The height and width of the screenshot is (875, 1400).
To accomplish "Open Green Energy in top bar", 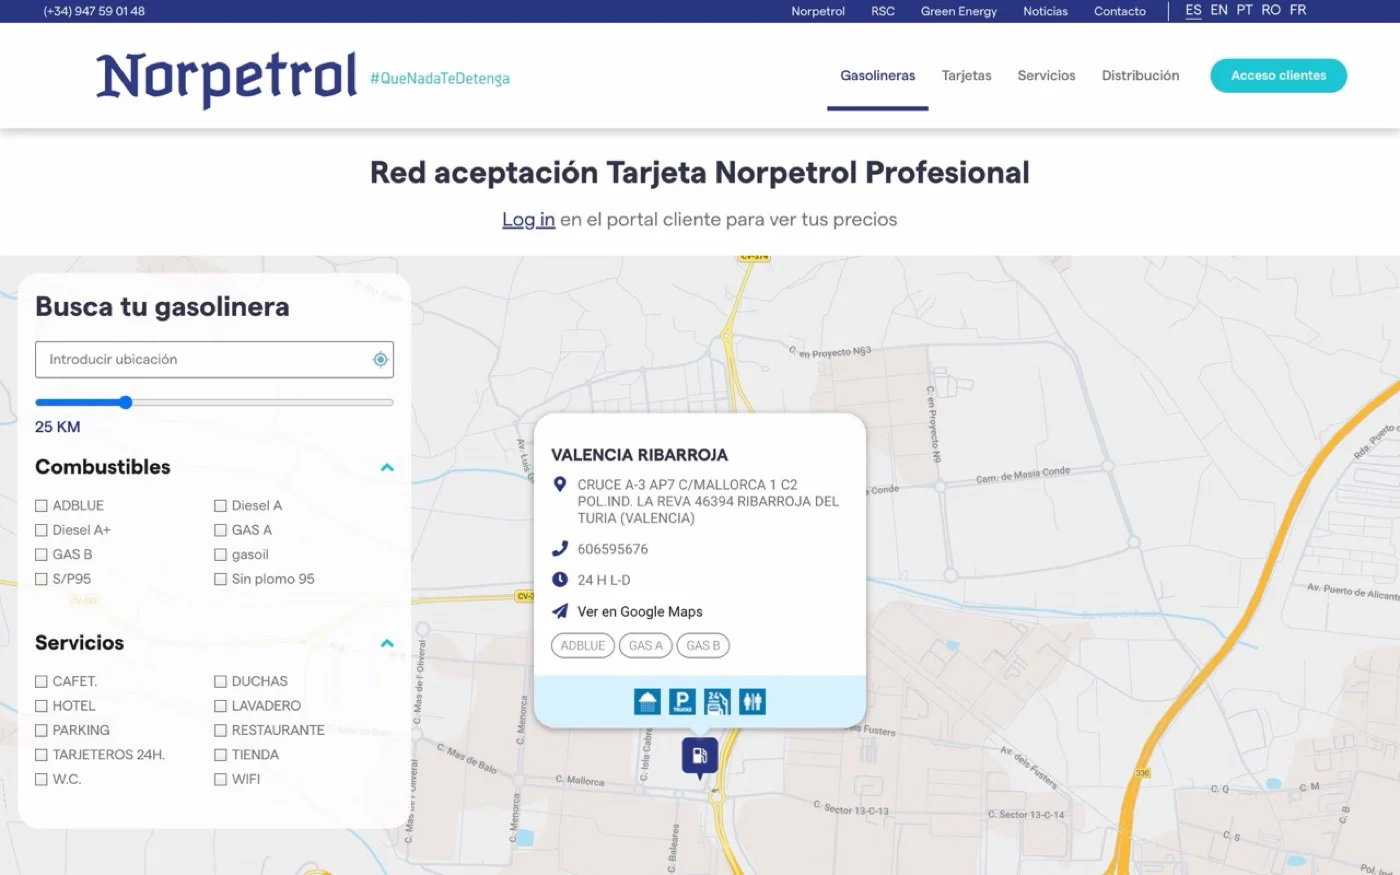I will 959,11.
